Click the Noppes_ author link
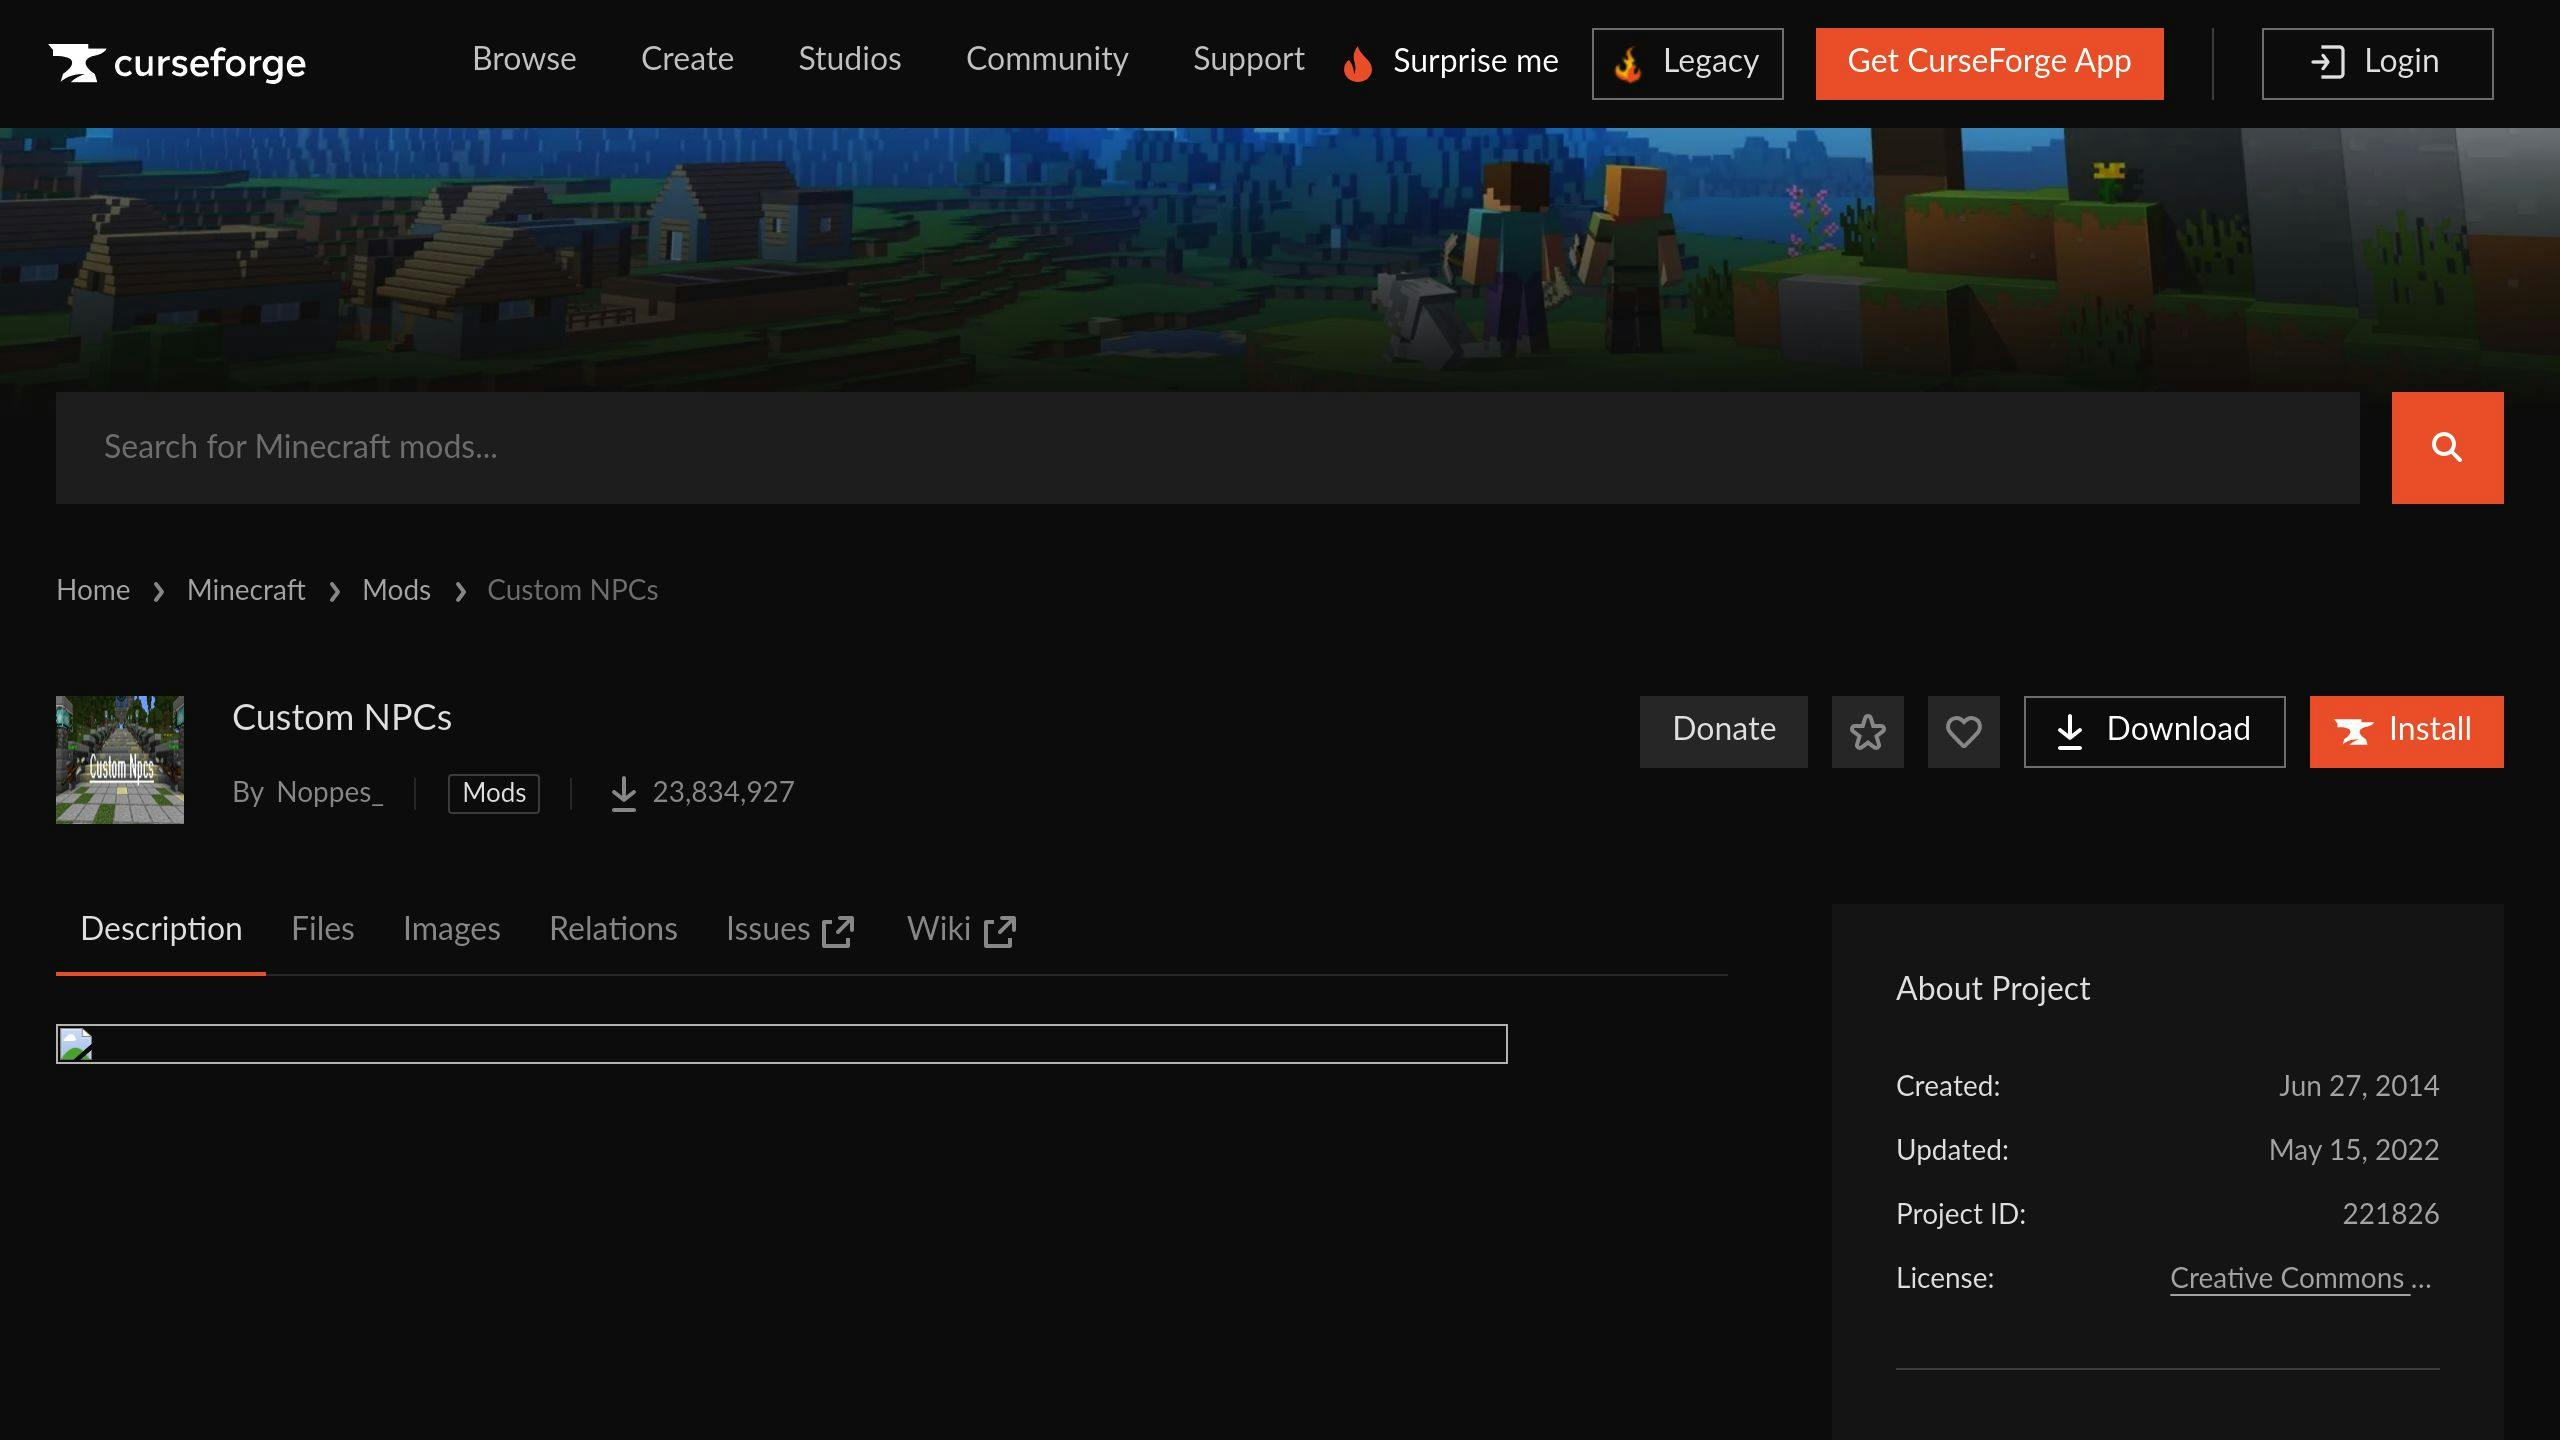 coord(329,793)
